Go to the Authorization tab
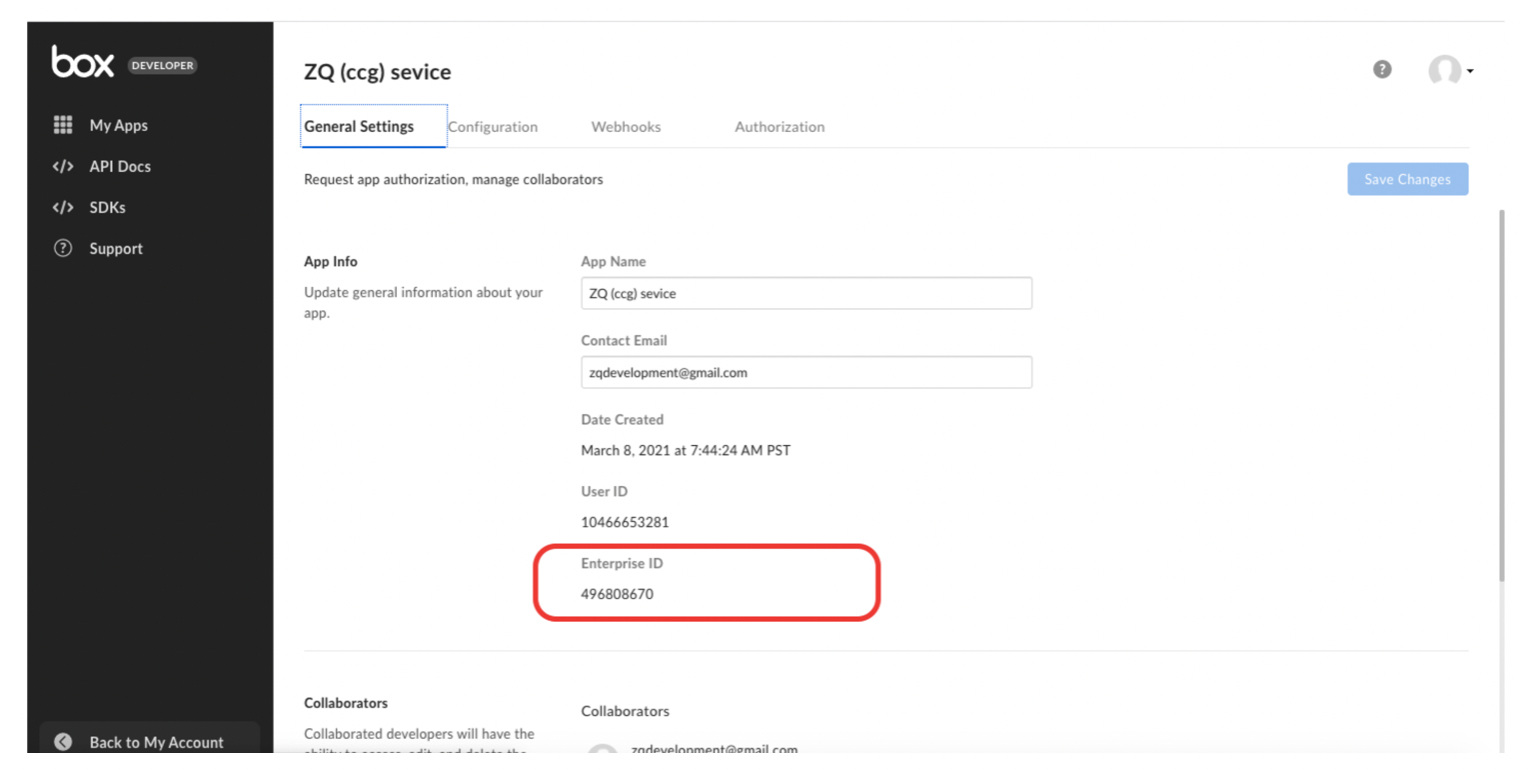The image size is (1530, 772). [780, 127]
